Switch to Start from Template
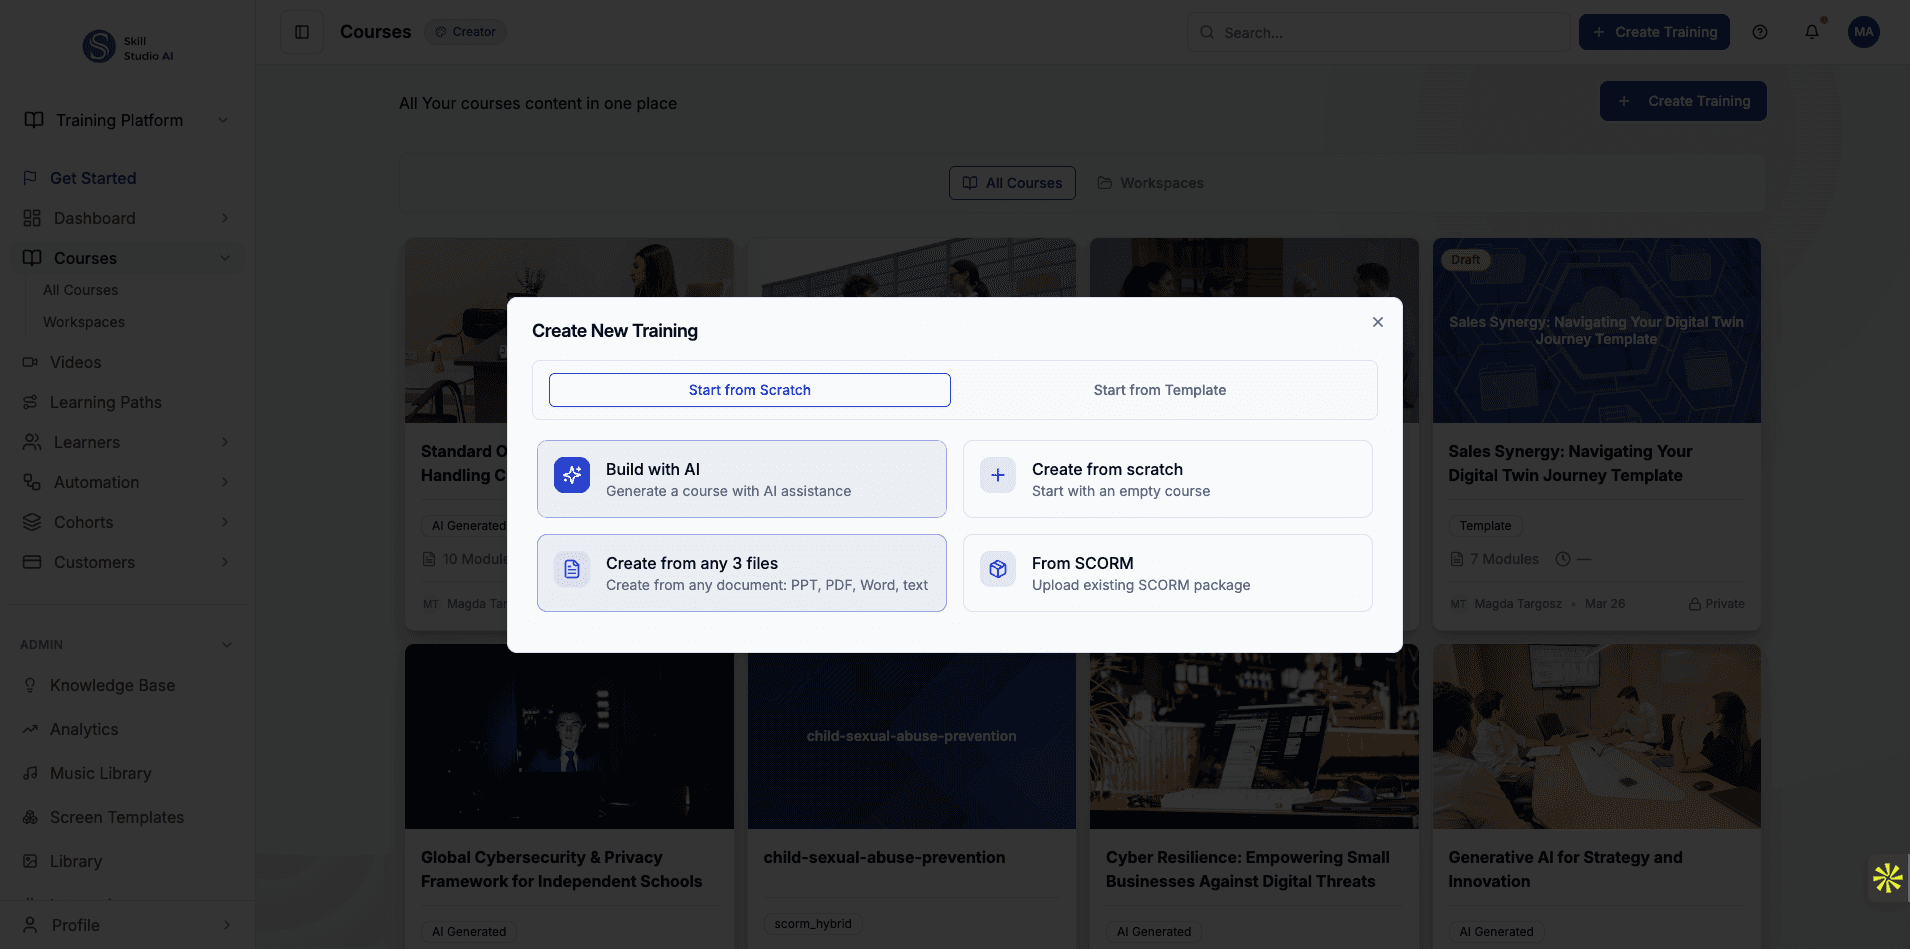Viewport: 1910px width, 949px height. 1160,390
